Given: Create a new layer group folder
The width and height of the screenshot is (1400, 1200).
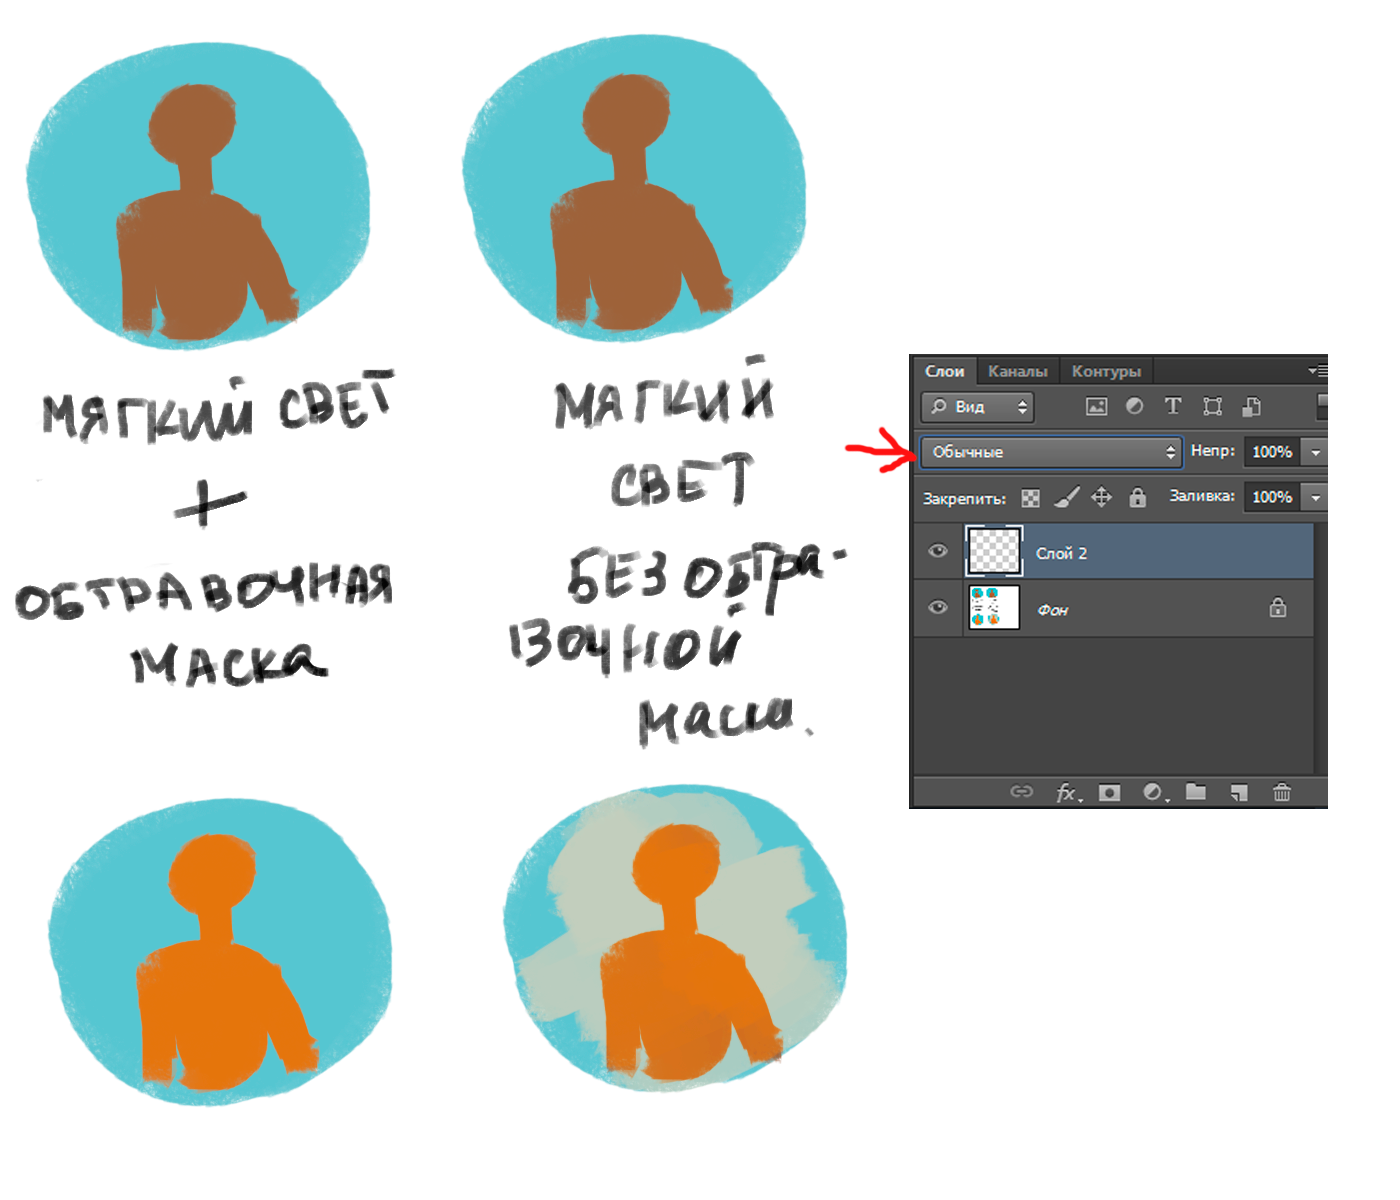Looking at the screenshot, I should tap(1196, 792).
